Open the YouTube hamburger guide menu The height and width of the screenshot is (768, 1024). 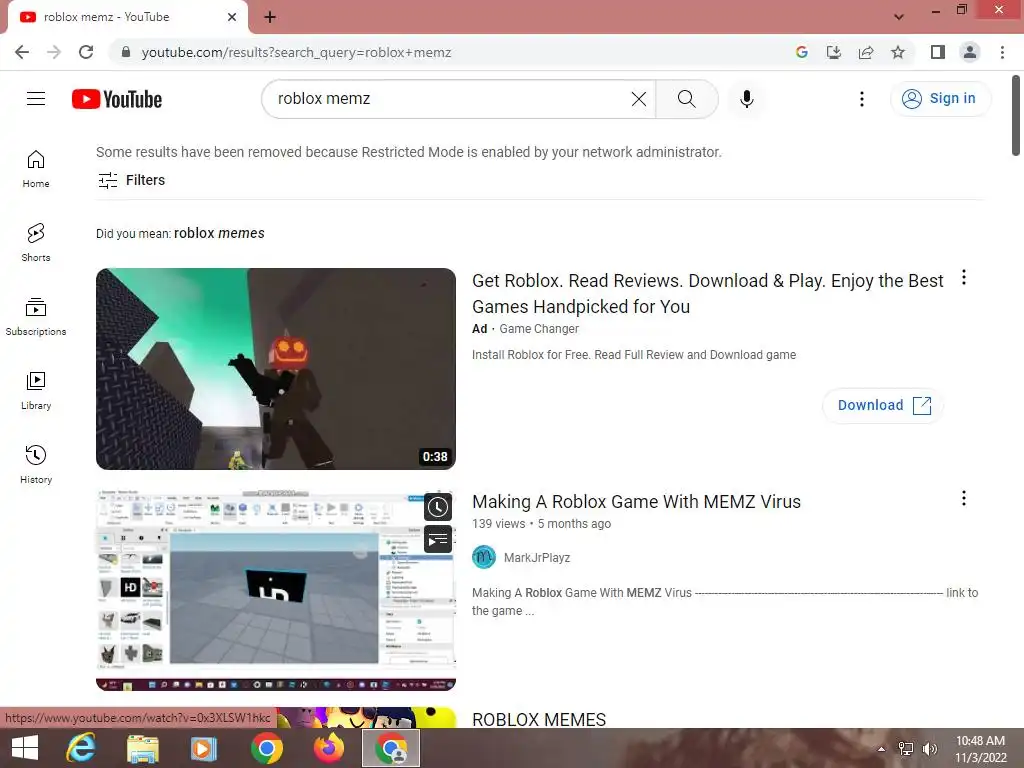[x=36, y=99]
